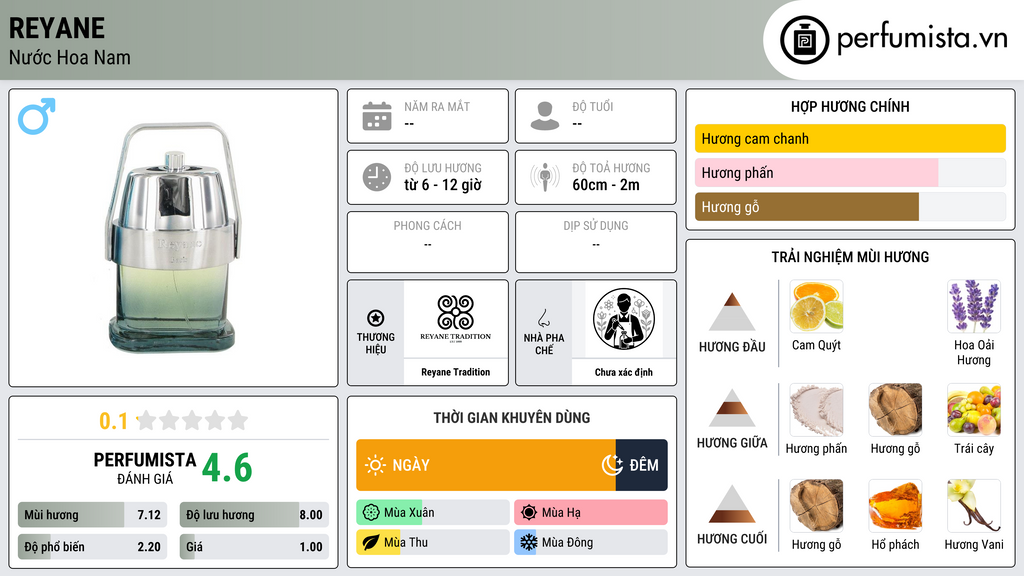Click the Hương cam chanh accord bar
Screen dimensions: 1024x576
coord(850,138)
